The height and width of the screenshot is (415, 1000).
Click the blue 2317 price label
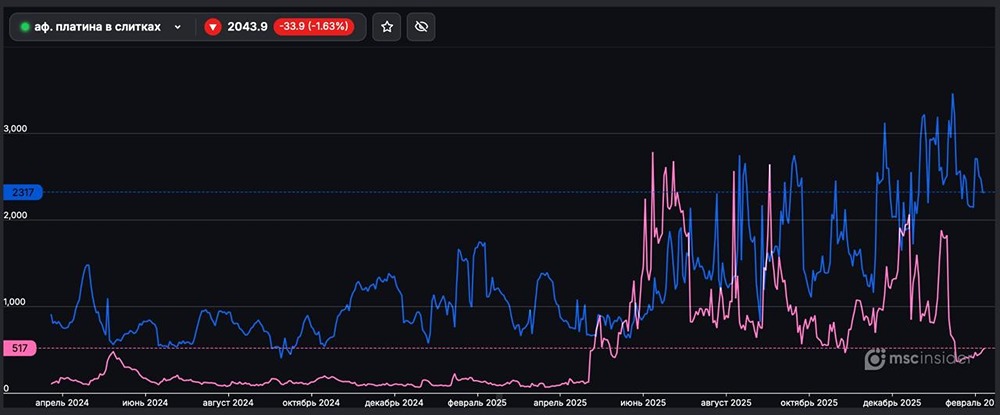coord(20,192)
